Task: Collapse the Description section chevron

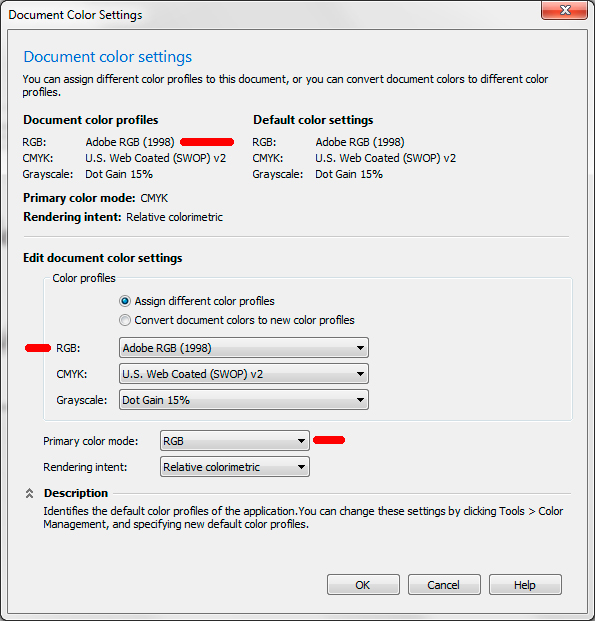Action: (x=29, y=493)
